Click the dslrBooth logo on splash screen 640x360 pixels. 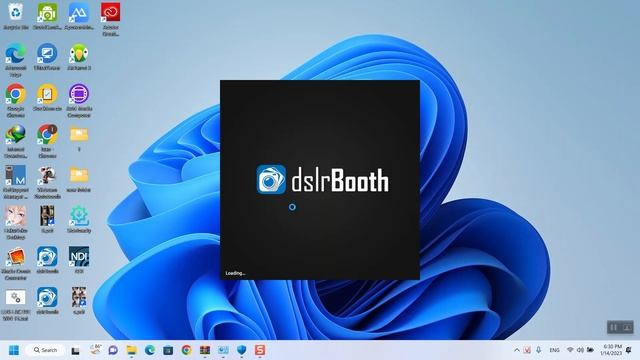322,180
